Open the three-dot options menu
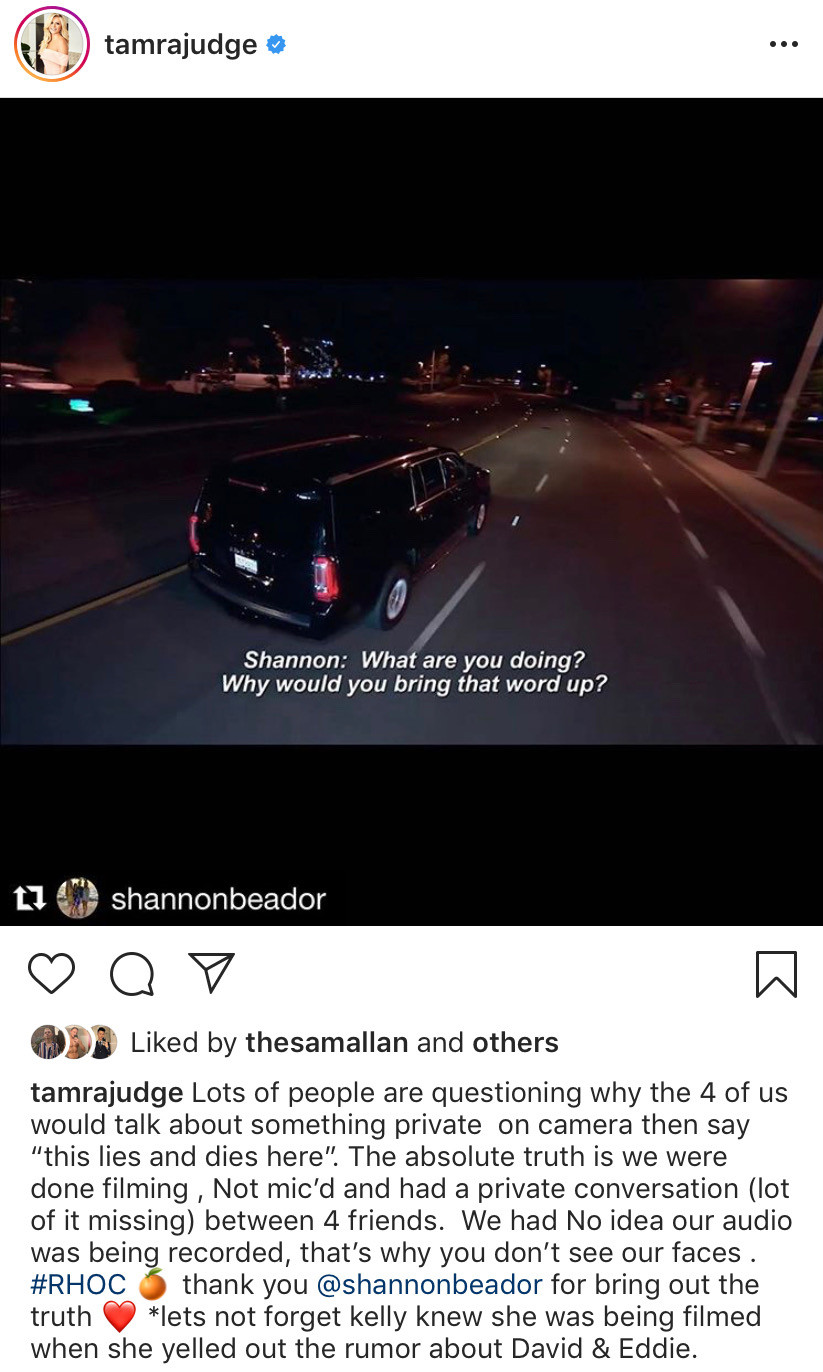823x1372 pixels. coord(783,45)
